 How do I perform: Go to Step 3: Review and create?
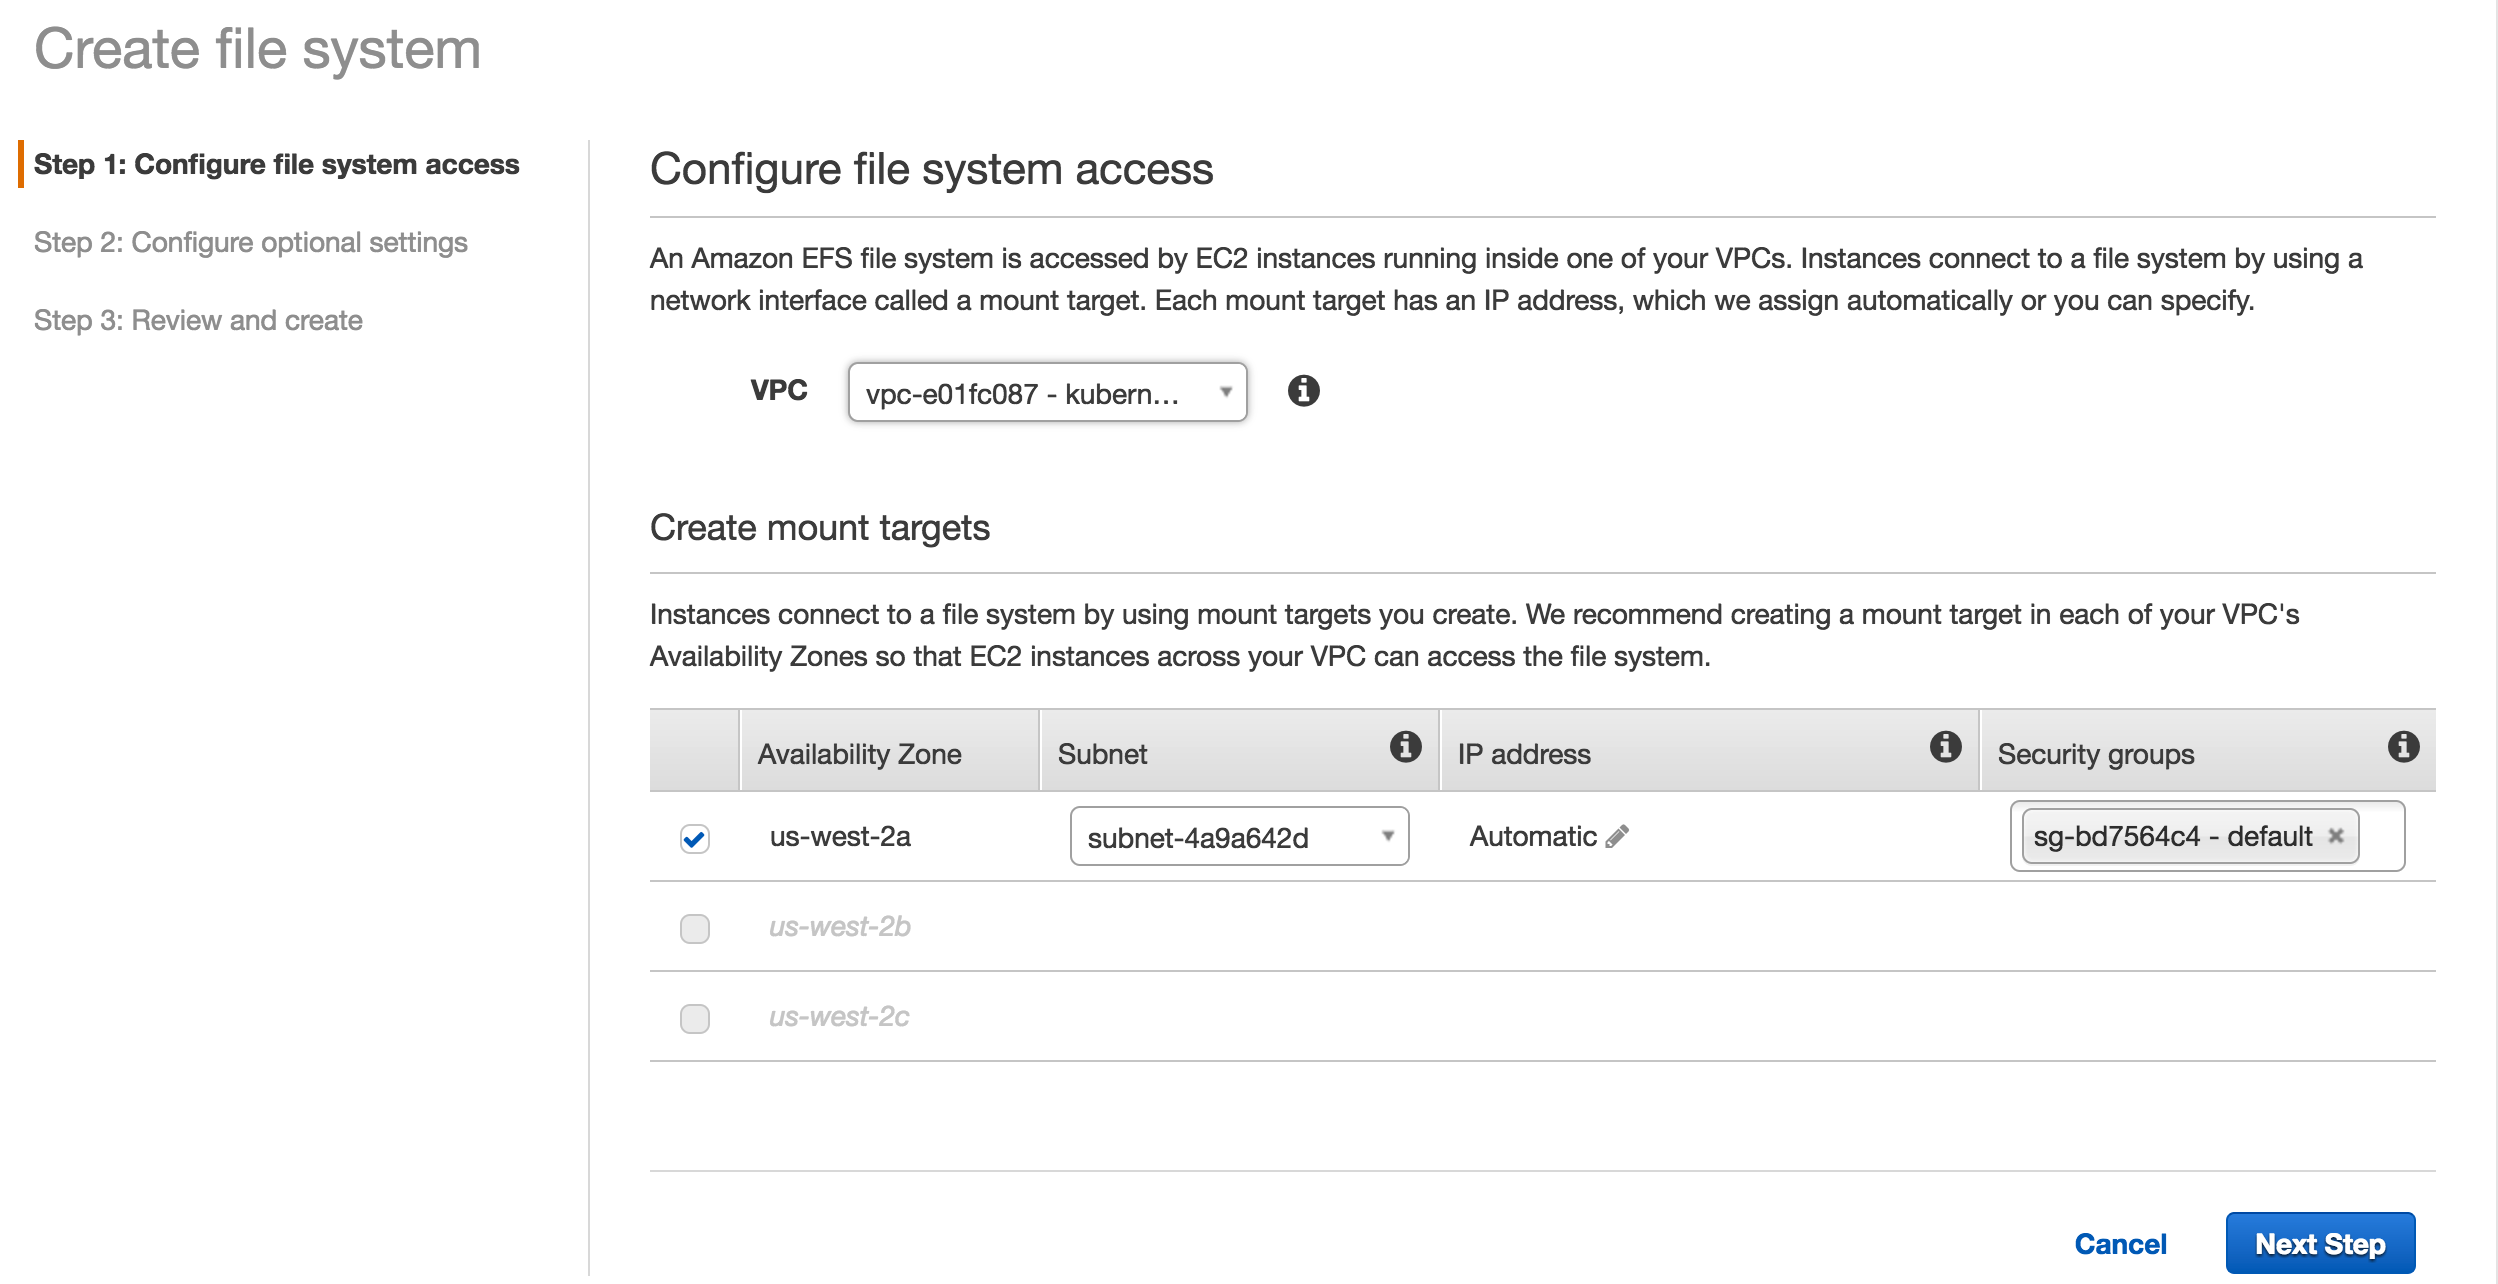click(198, 320)
